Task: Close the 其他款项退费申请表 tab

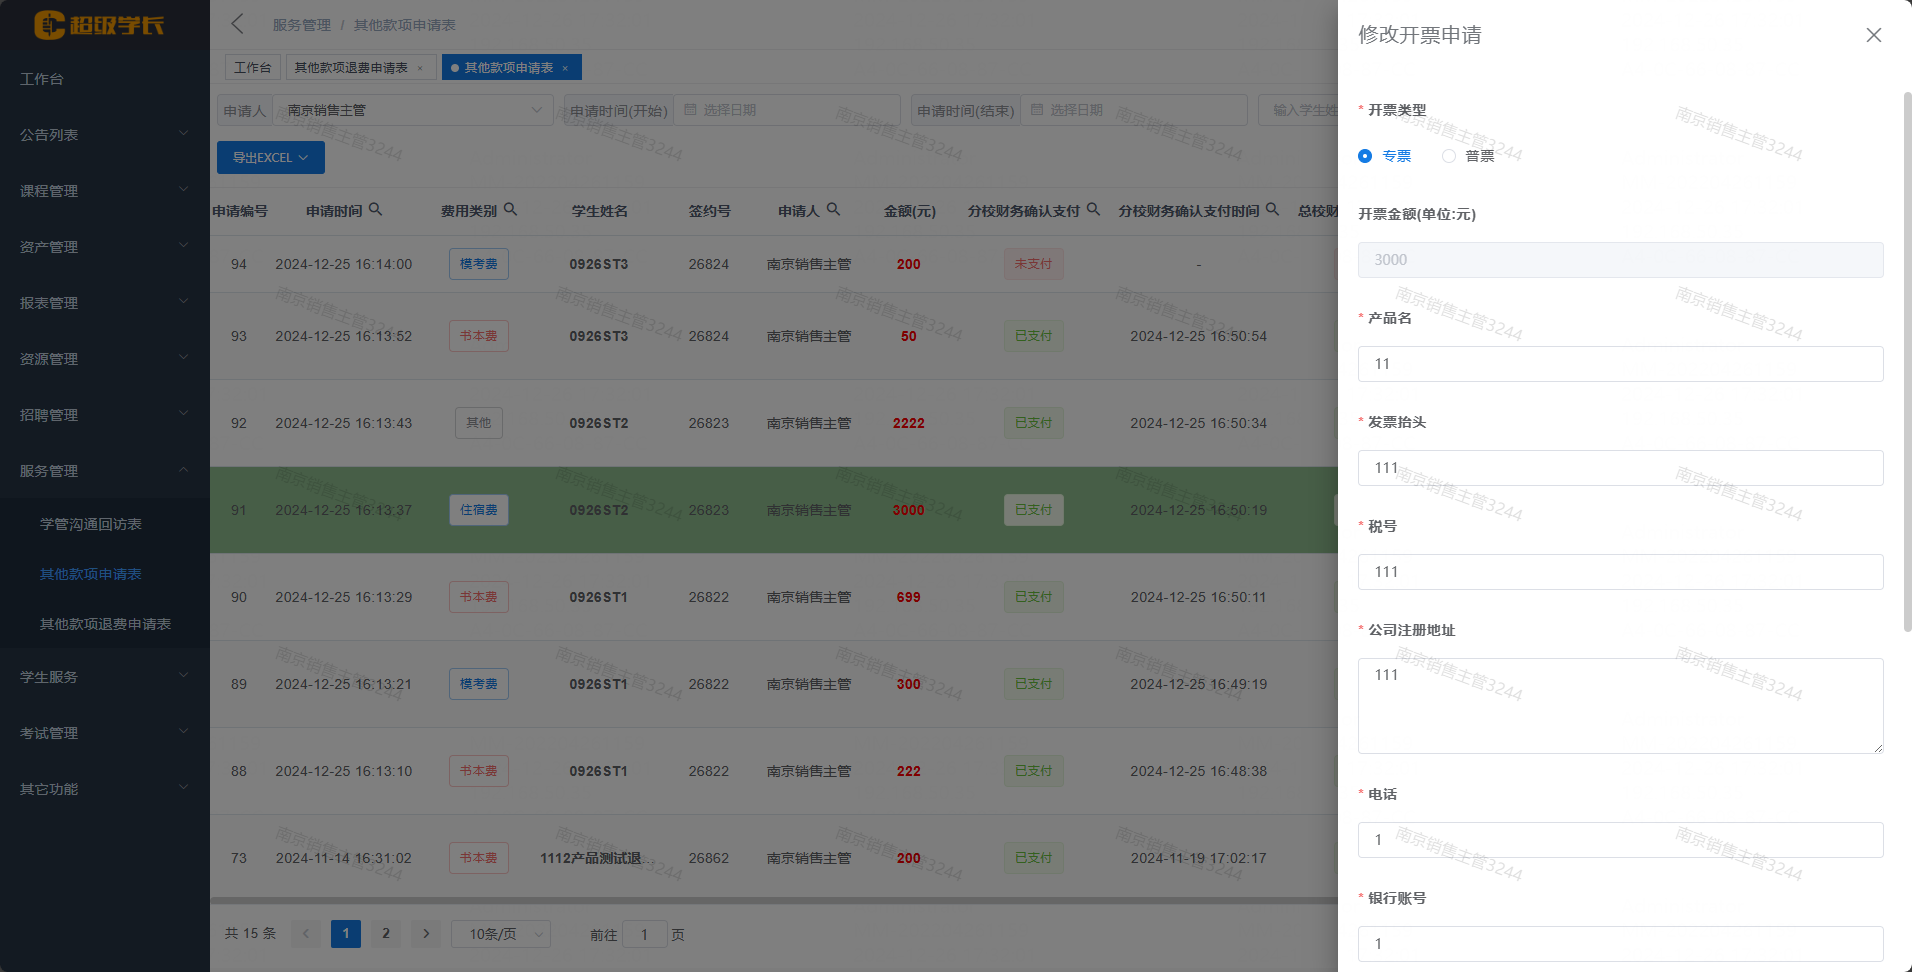Action: point(420,68)
